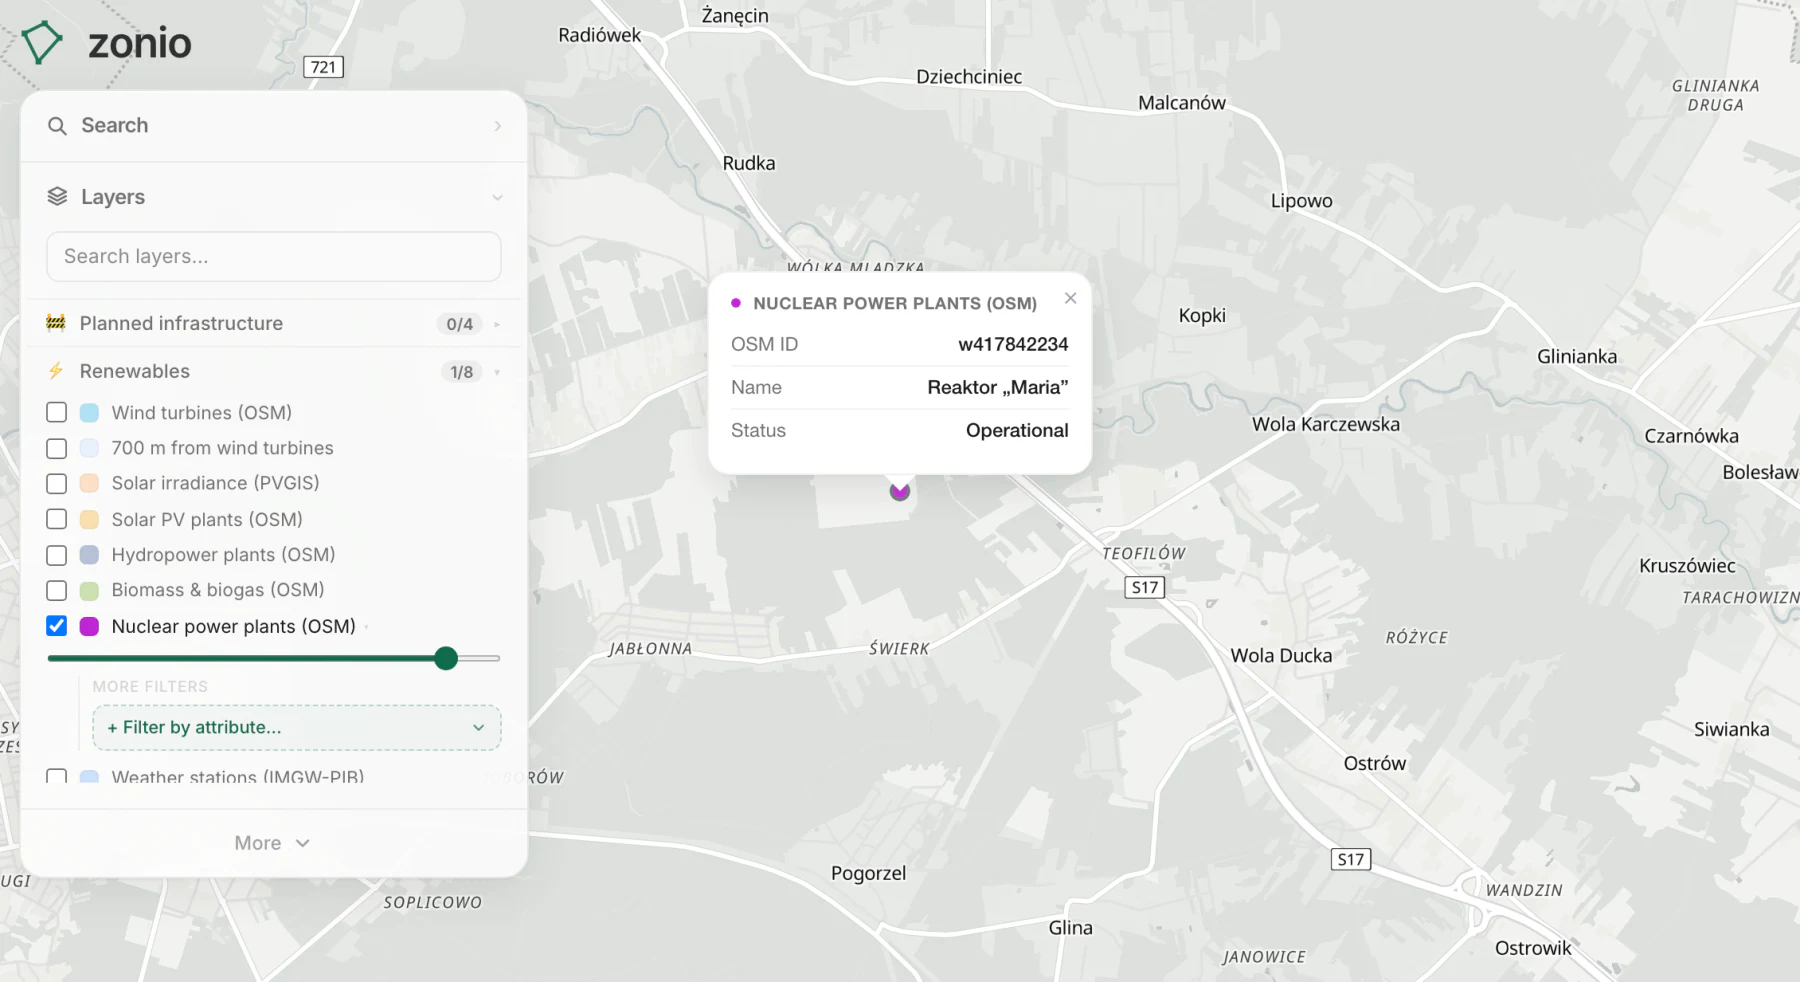Click the zonio logo icon
Screen dimensions: 1800x982
pos(42,42)
